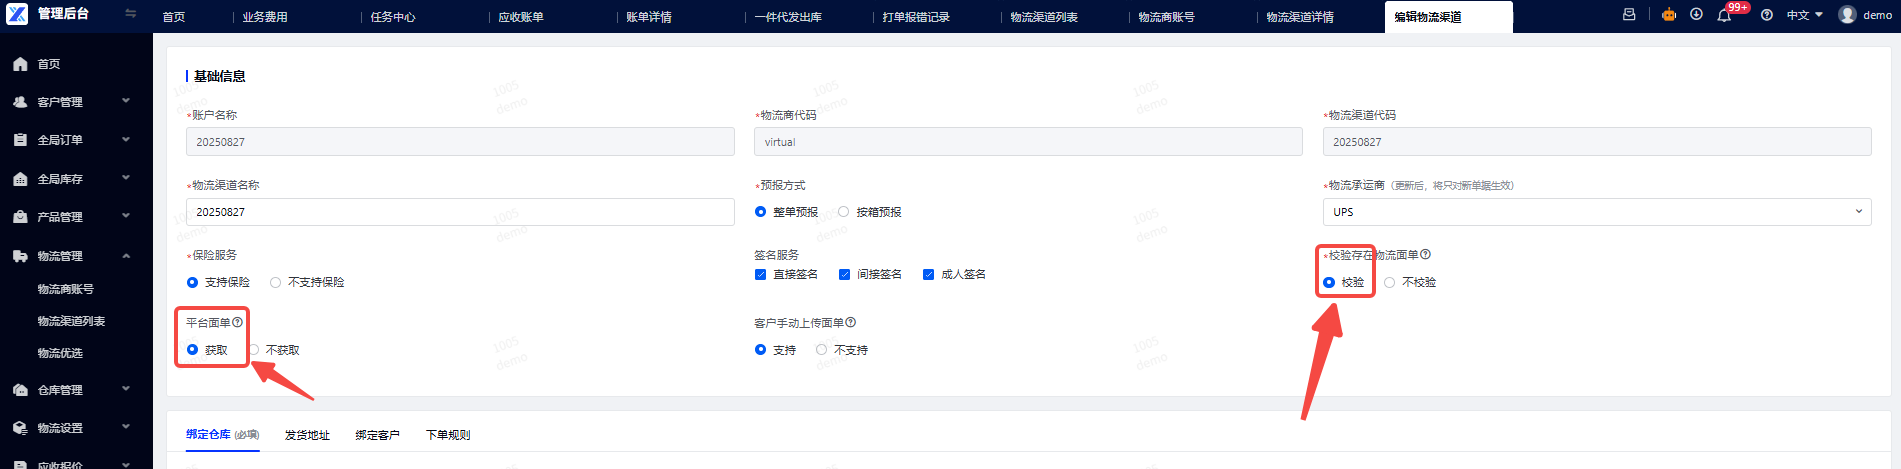Collapse the sidebar with the toggle icon
This screenshot has width=1901, height=469.
130,13
